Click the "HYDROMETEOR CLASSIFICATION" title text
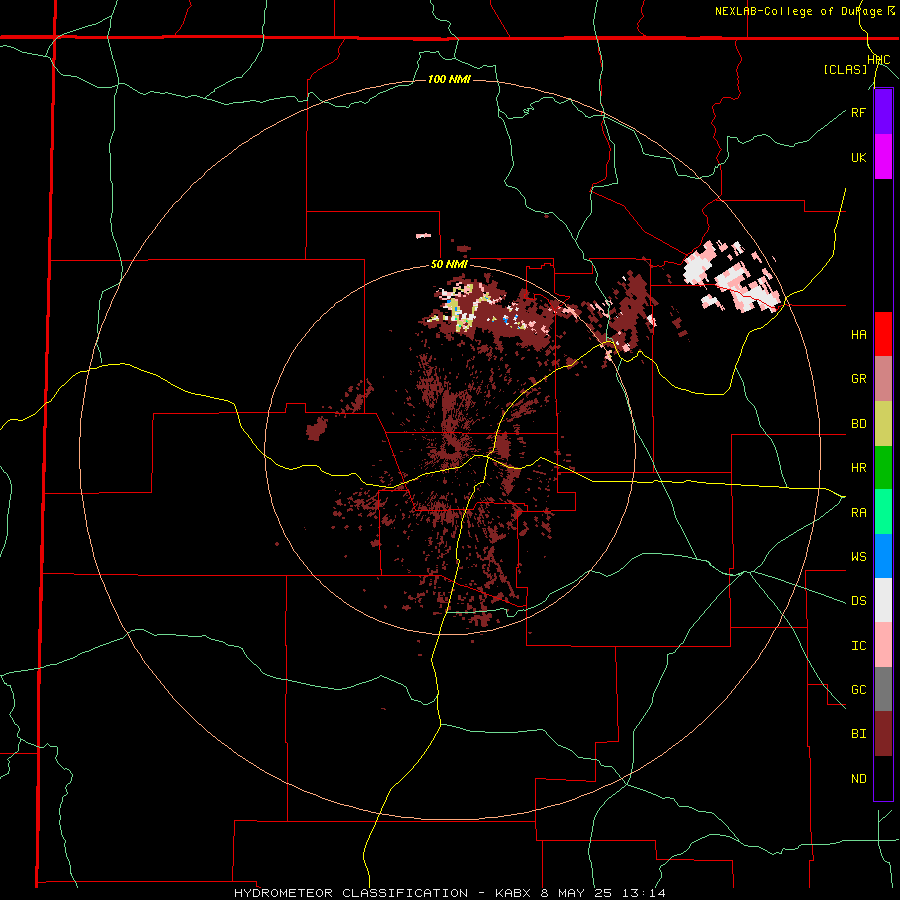This screenshot has height=900, width=900. point(351,893)
